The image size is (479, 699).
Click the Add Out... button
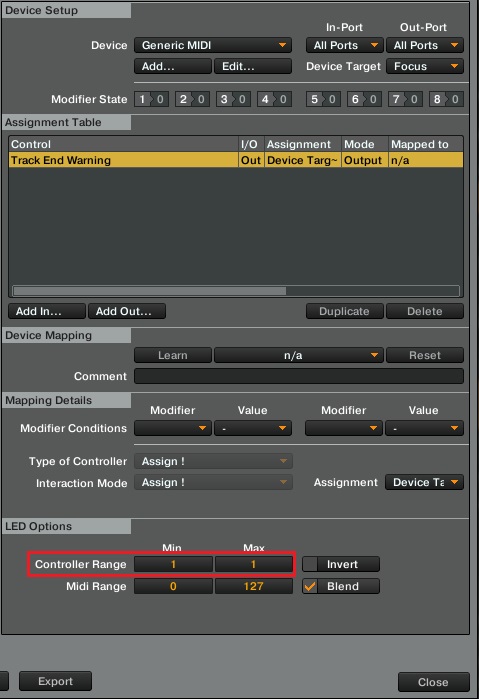point(127,311)
